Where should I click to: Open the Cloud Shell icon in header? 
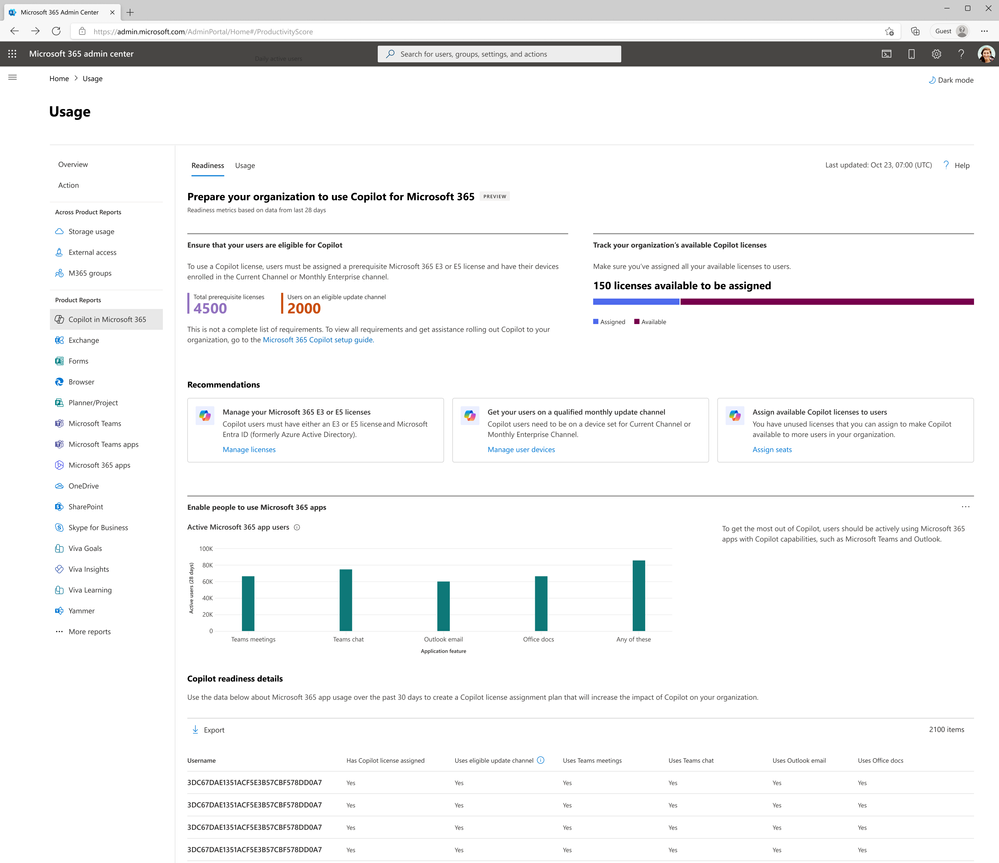[886, 54]
